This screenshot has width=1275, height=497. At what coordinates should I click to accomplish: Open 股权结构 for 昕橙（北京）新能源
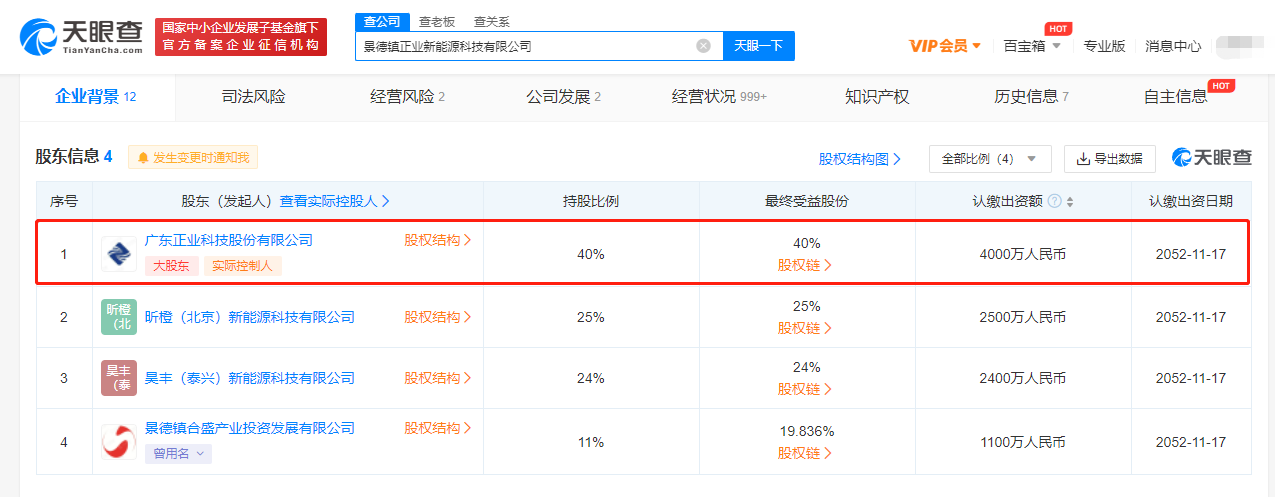click(438, 317)
